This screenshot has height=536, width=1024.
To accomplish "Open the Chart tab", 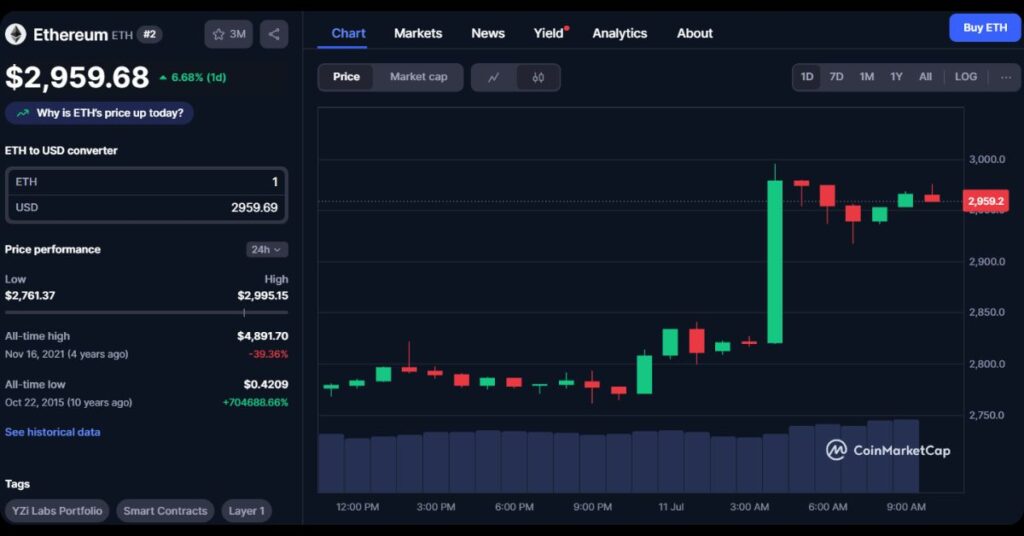I will (x=348, y=33).
